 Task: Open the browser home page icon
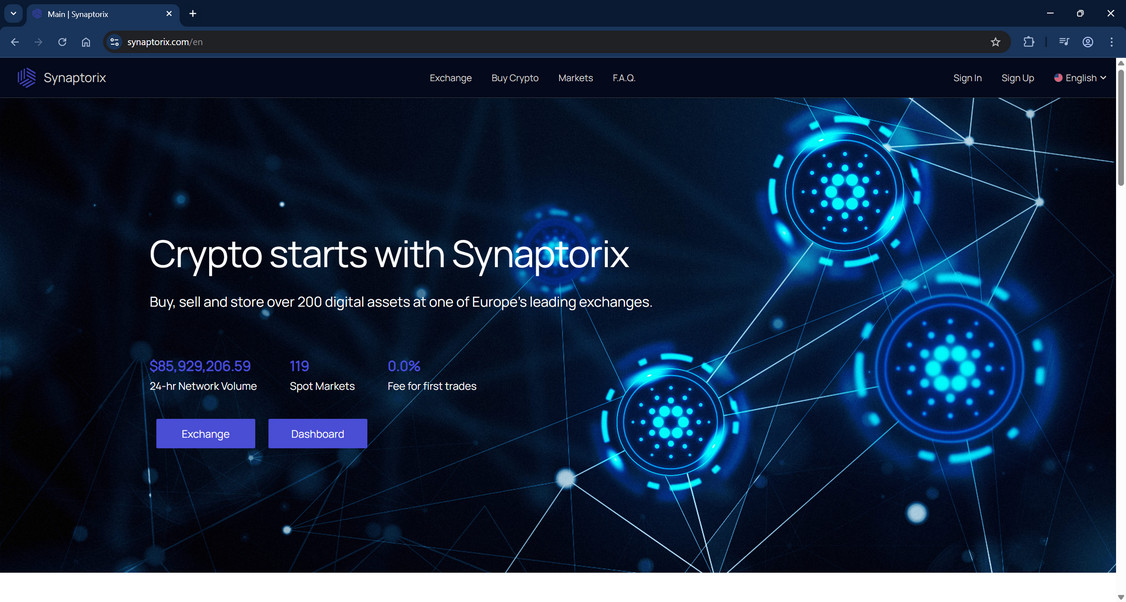(86, 42)
